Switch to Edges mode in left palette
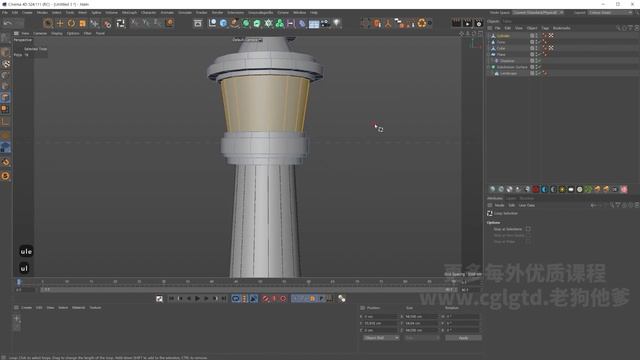The image size is (640, 360). coord(5,86)
